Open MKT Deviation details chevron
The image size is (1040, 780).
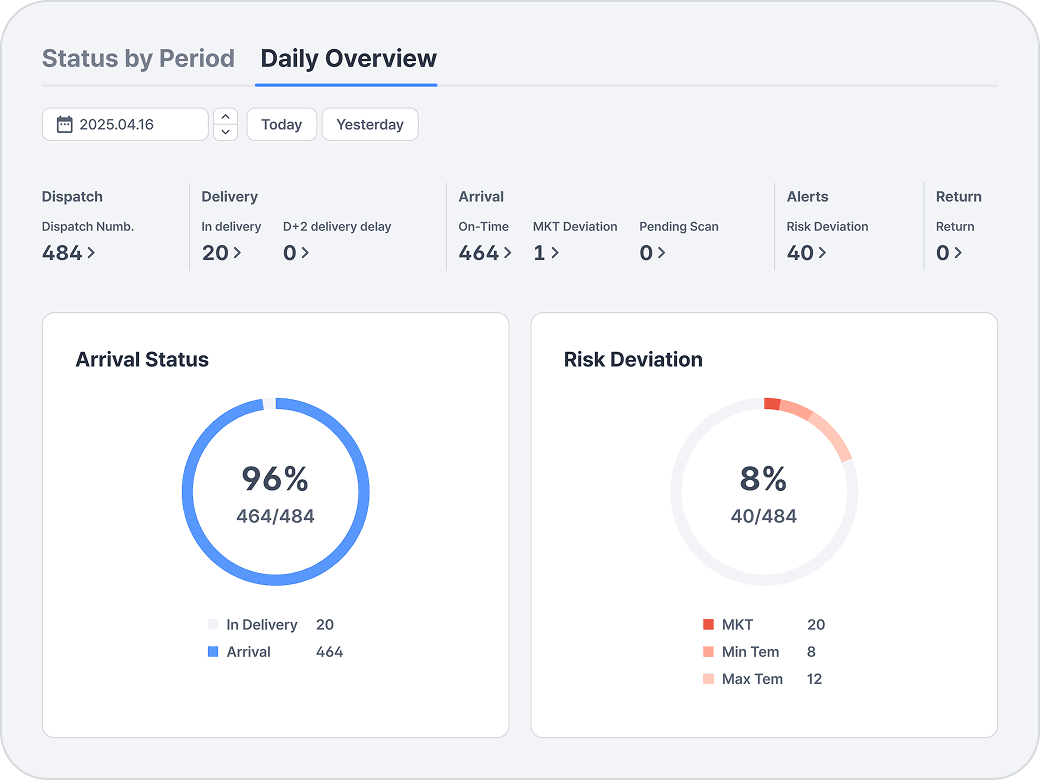(x=555, y=253)
